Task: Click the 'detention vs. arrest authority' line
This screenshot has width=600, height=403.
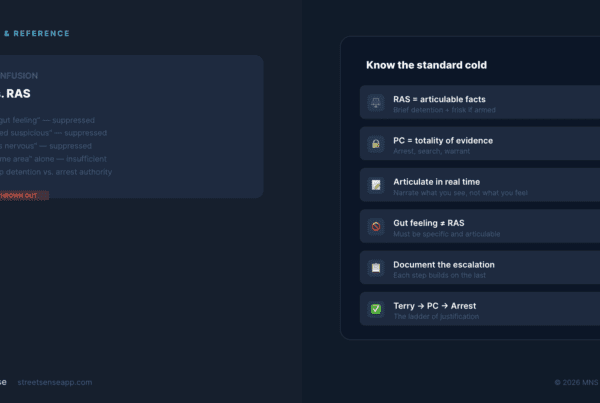Action: coord(58,171)
